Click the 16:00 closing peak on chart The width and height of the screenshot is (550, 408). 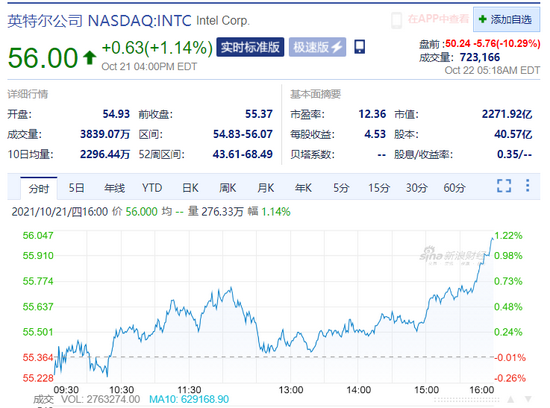492,239
